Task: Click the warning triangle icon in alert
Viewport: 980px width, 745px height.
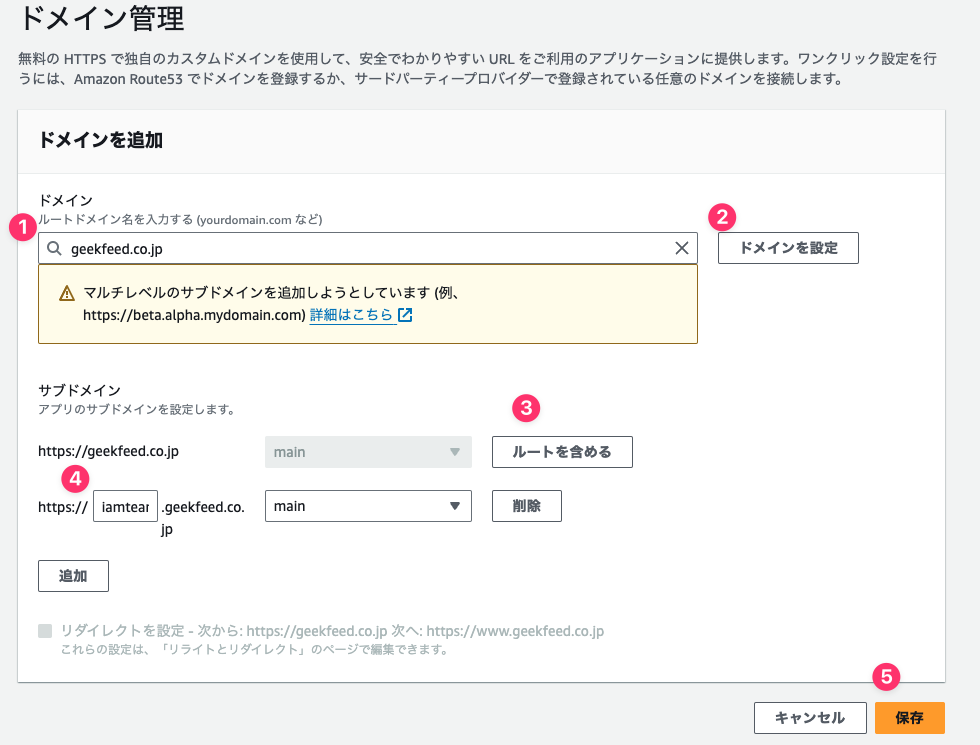Action: point(67,293)
